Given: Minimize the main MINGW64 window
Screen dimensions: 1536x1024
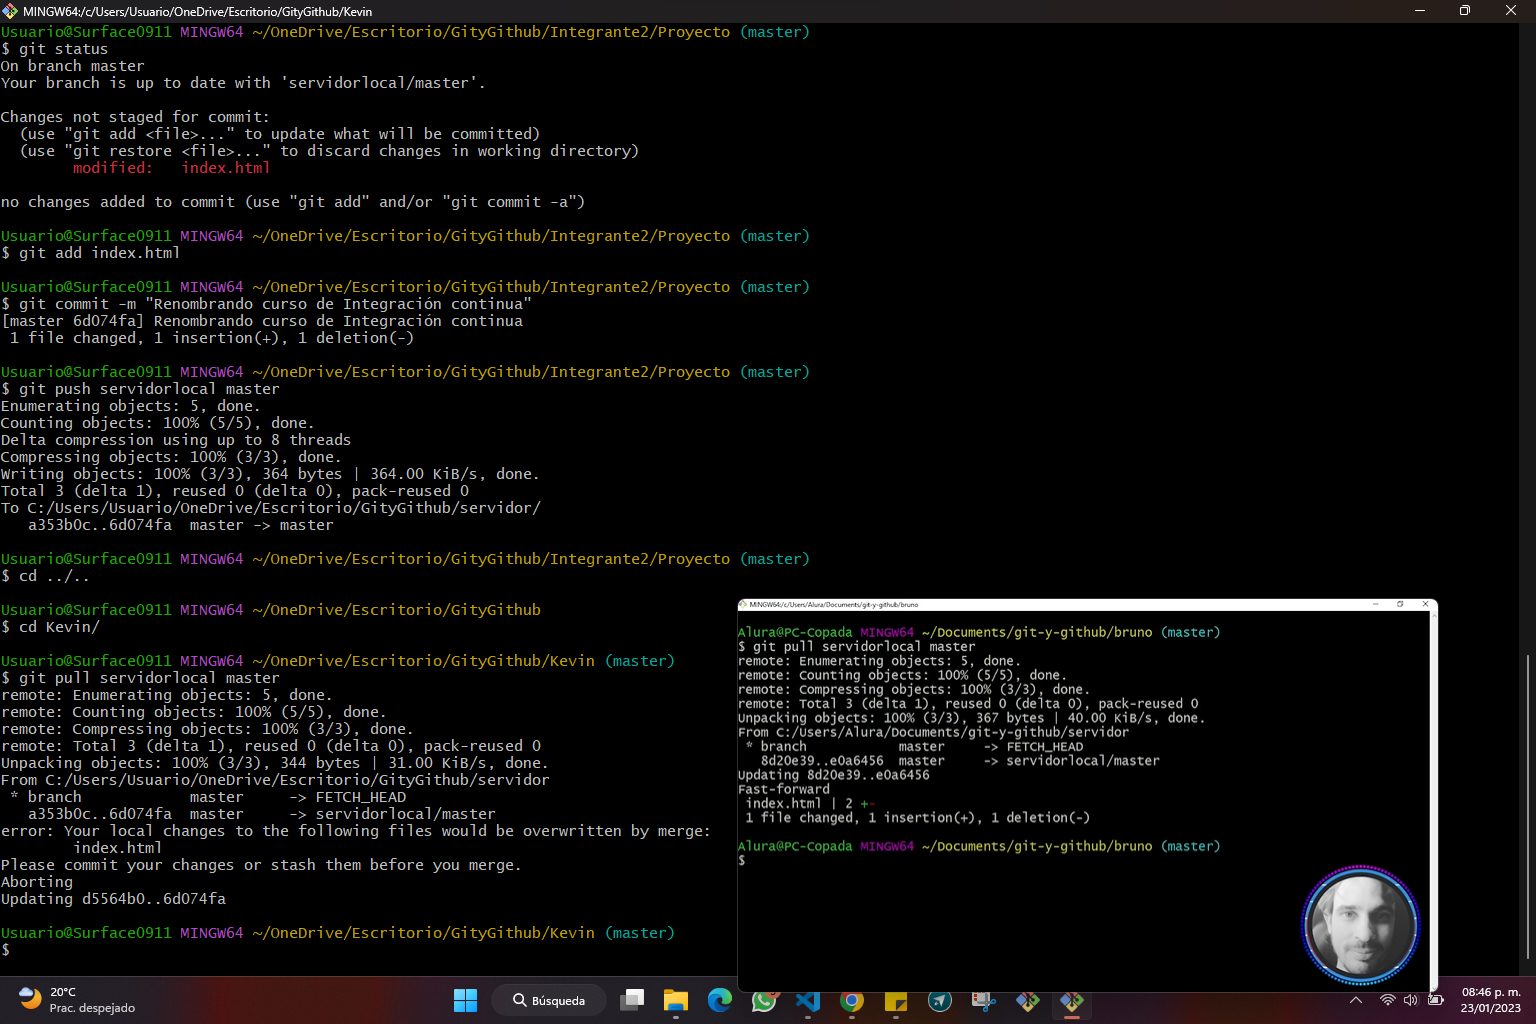Looking at the screenshot, I should 1419,10.
